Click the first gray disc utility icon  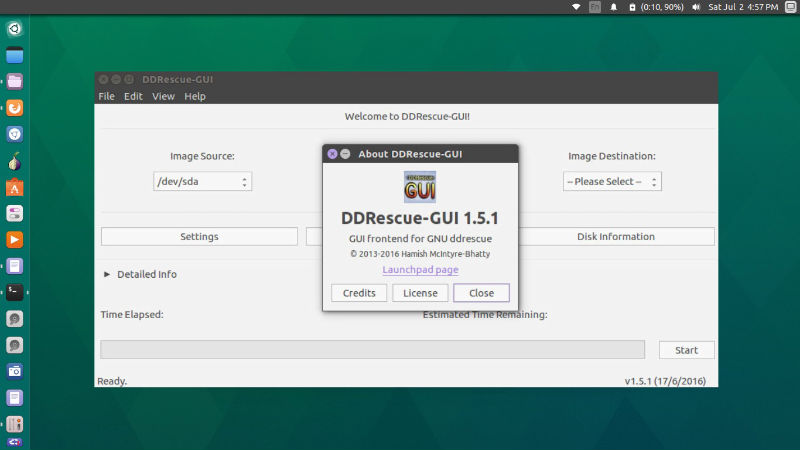tap(14, 319)
